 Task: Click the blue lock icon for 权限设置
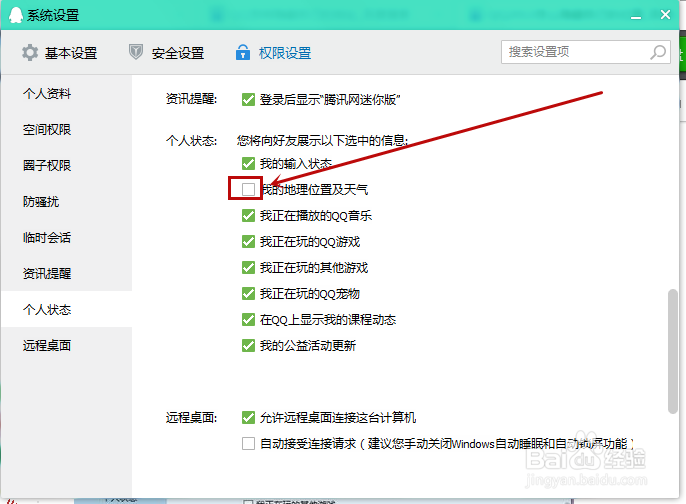pos(243,52)
